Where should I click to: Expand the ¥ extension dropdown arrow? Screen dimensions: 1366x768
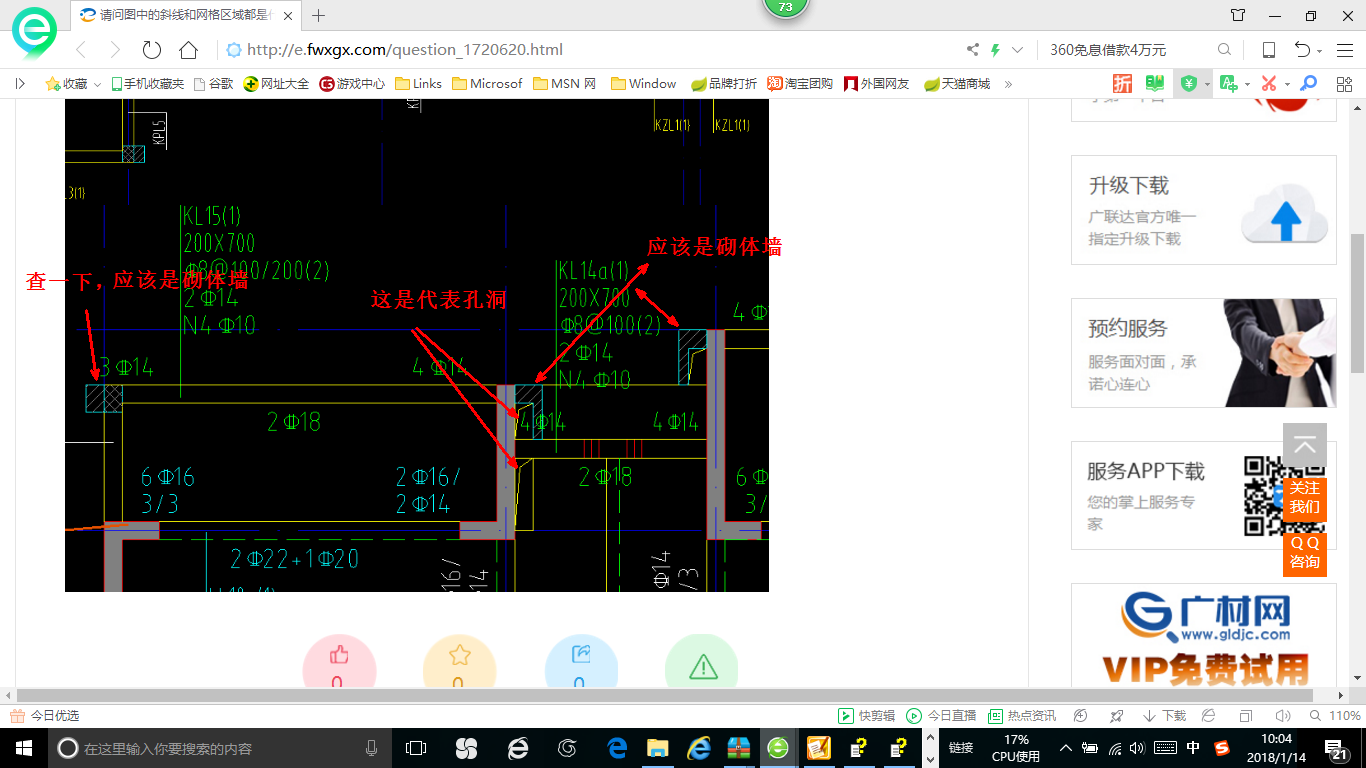click(1207, 85)
